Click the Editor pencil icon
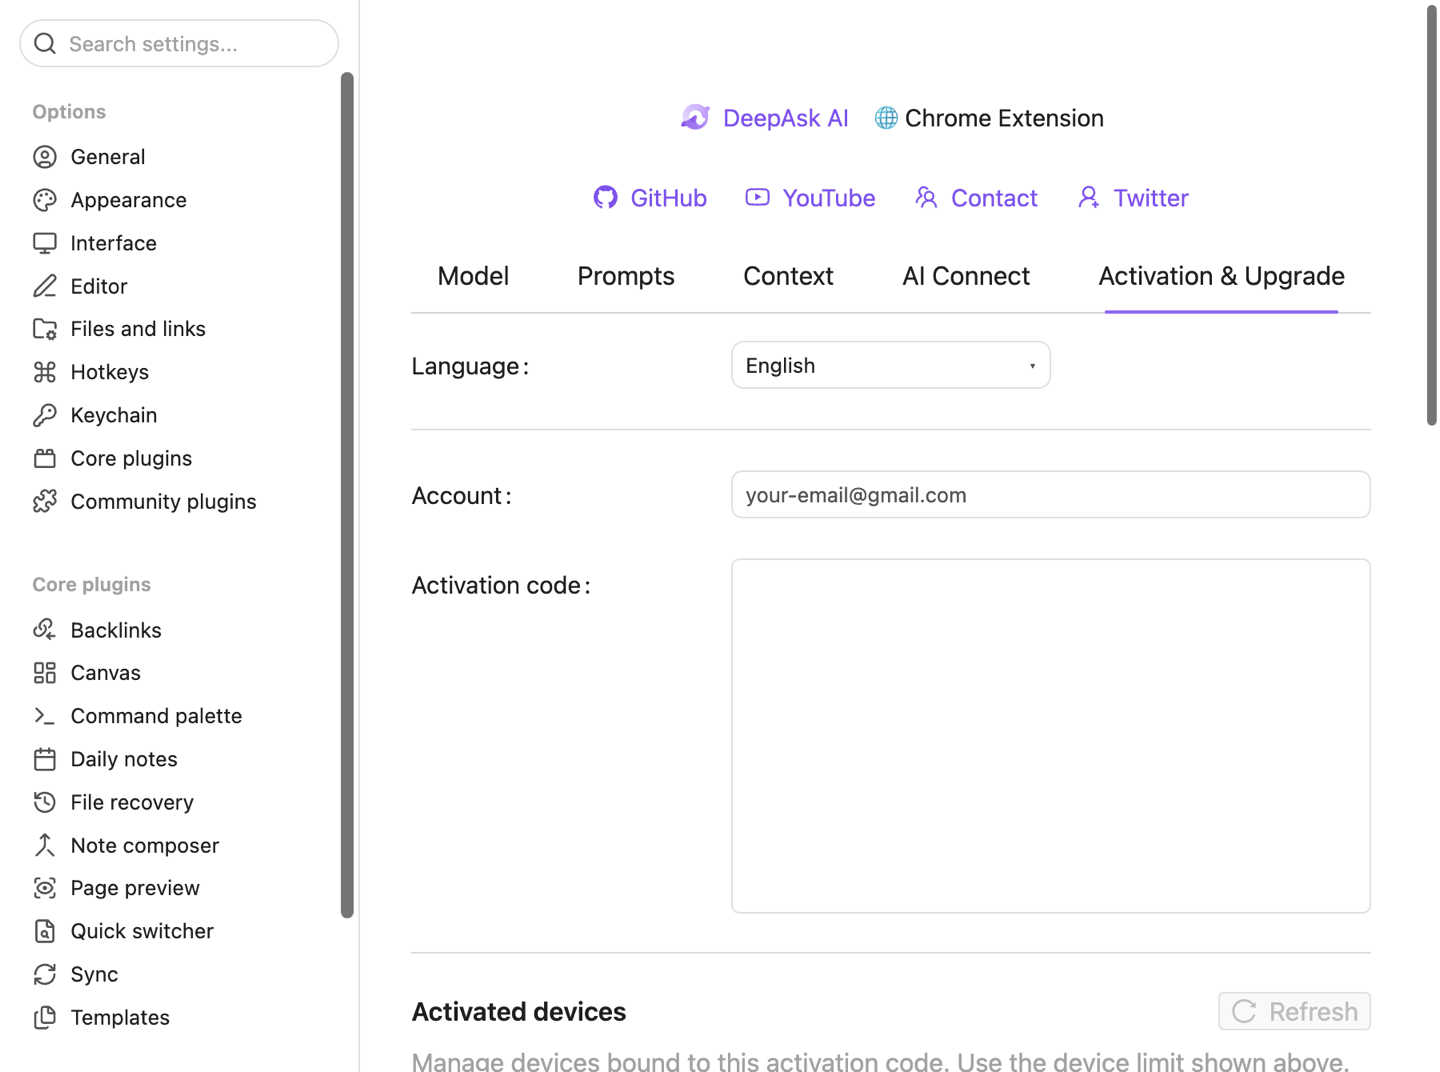 click(45, 286)
